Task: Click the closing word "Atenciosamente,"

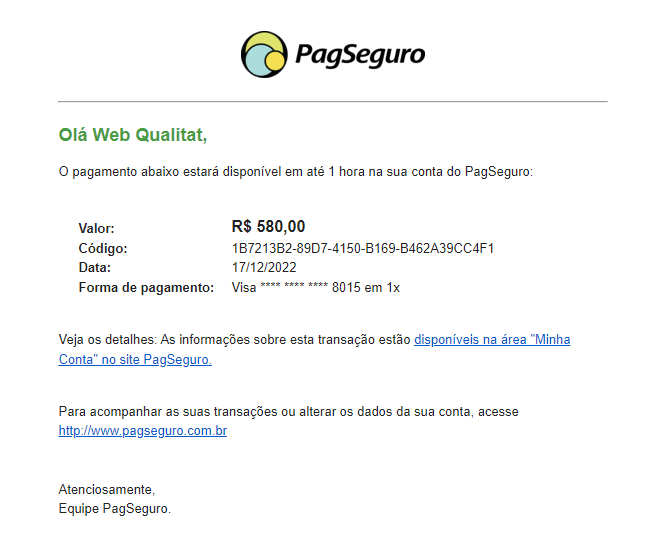Action: coord(107,489)
